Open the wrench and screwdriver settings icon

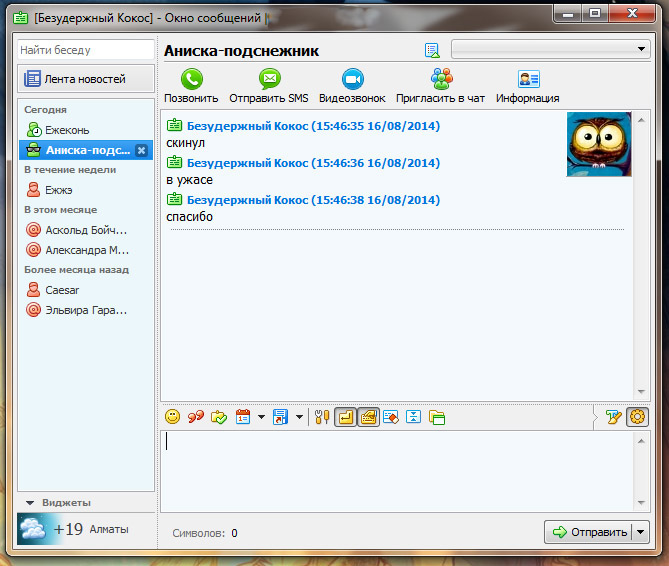[x=322, y=417]
